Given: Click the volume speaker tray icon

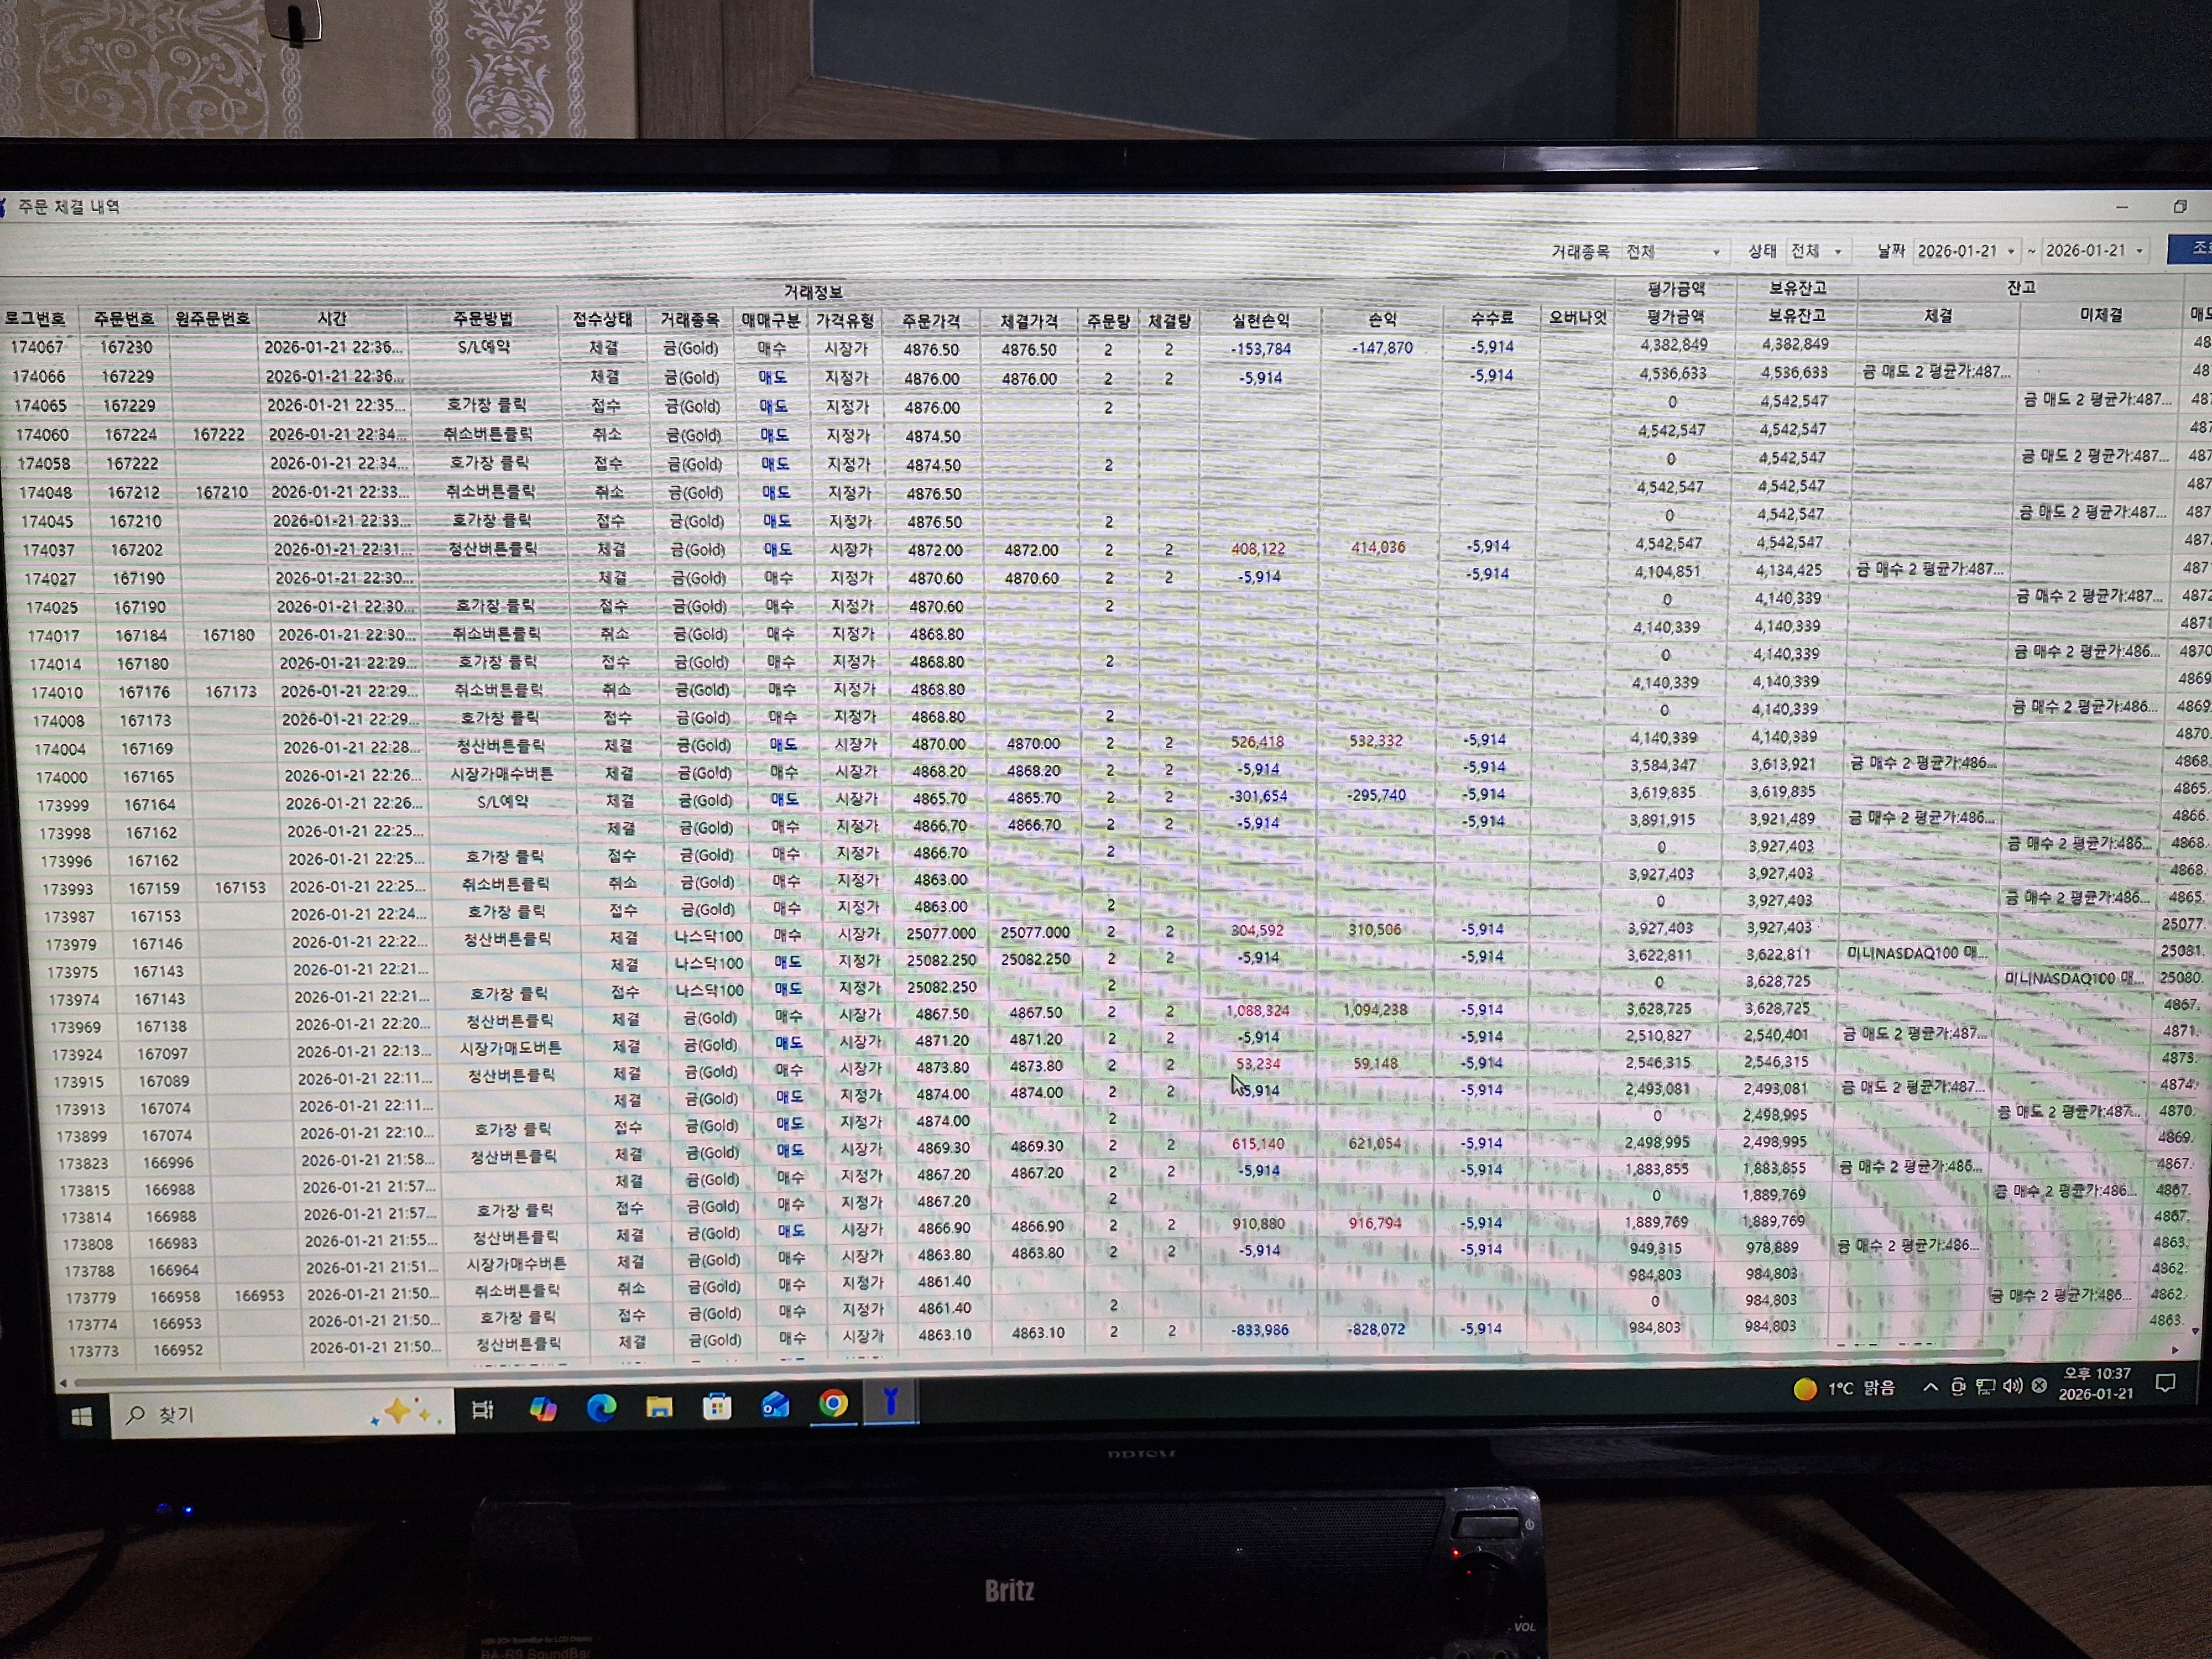Looking at the screenshot, I should point(2012,1386).
